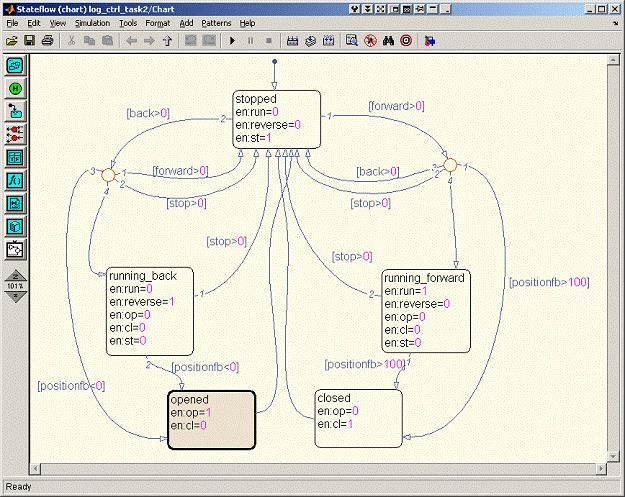Click the running_forward state box
This screenshot has width=625, height=497.
[425, 310]
